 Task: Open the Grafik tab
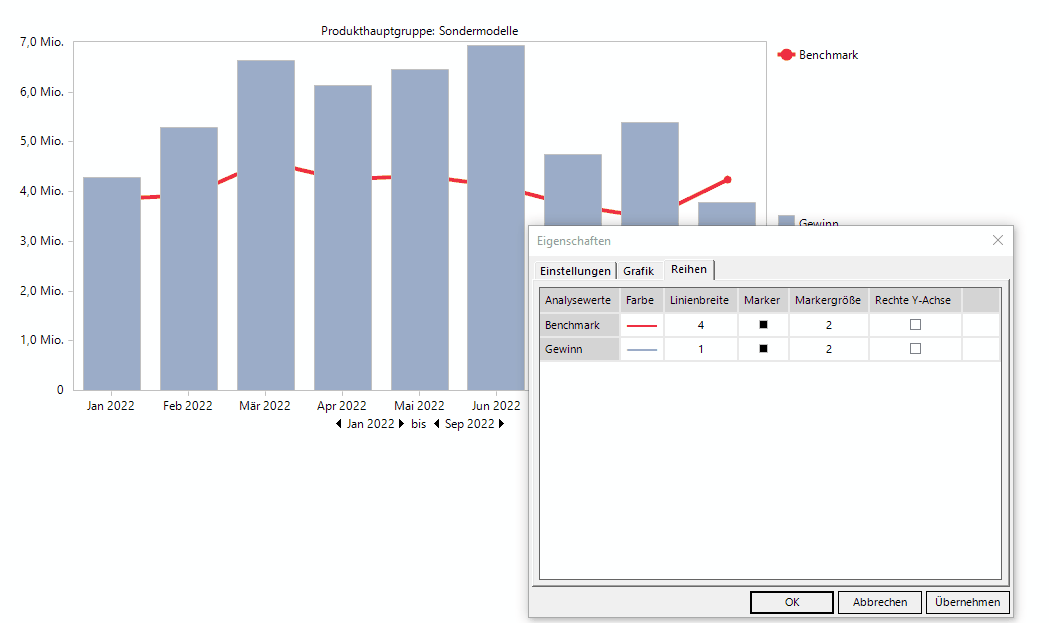638,271
